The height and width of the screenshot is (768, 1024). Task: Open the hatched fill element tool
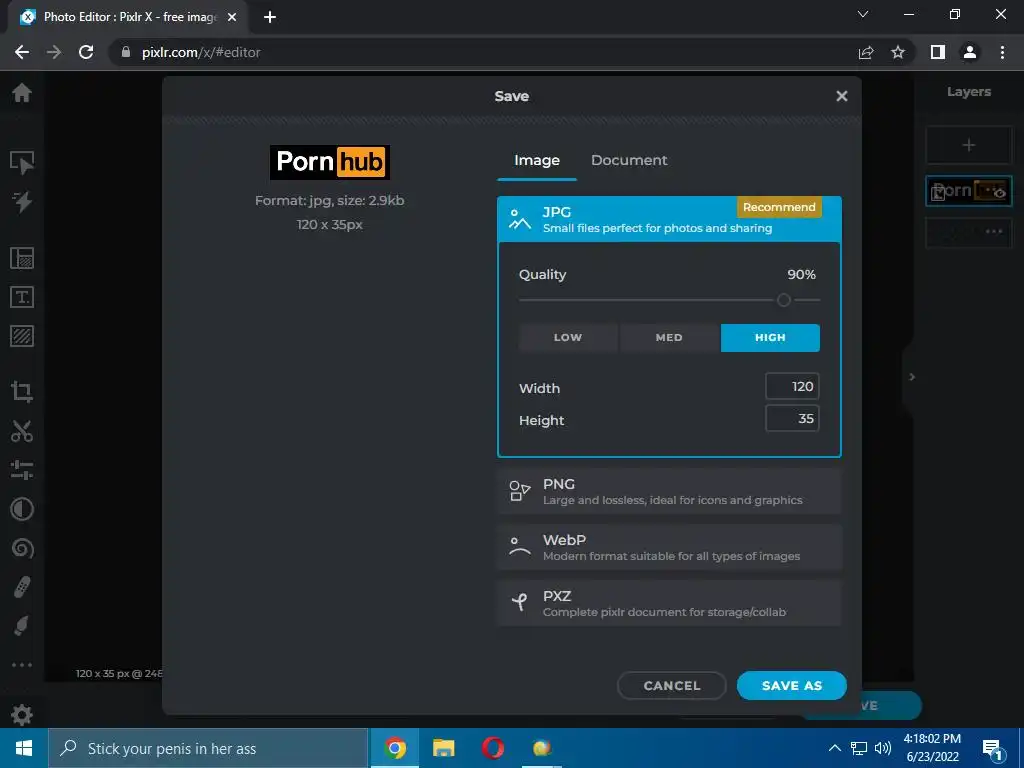22,336
